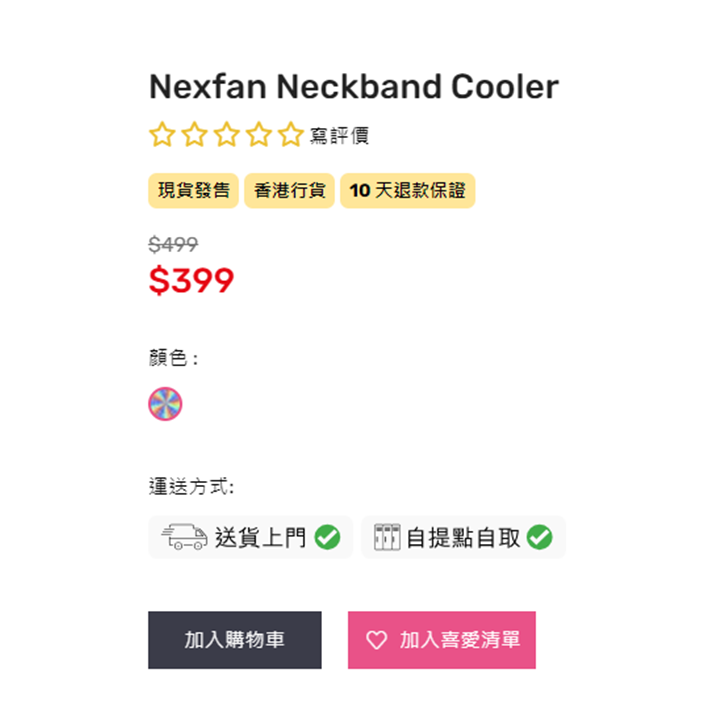Click green checkmark beside 自提點自取
Screen dimensions: 720x720
click(540, 537)
